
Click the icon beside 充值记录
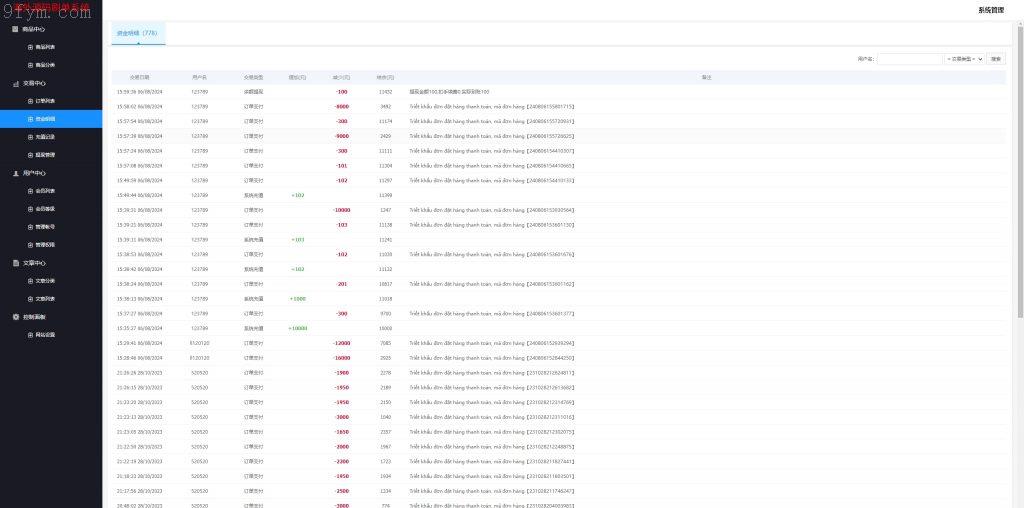pyautogui.click(x=30, y=137)
